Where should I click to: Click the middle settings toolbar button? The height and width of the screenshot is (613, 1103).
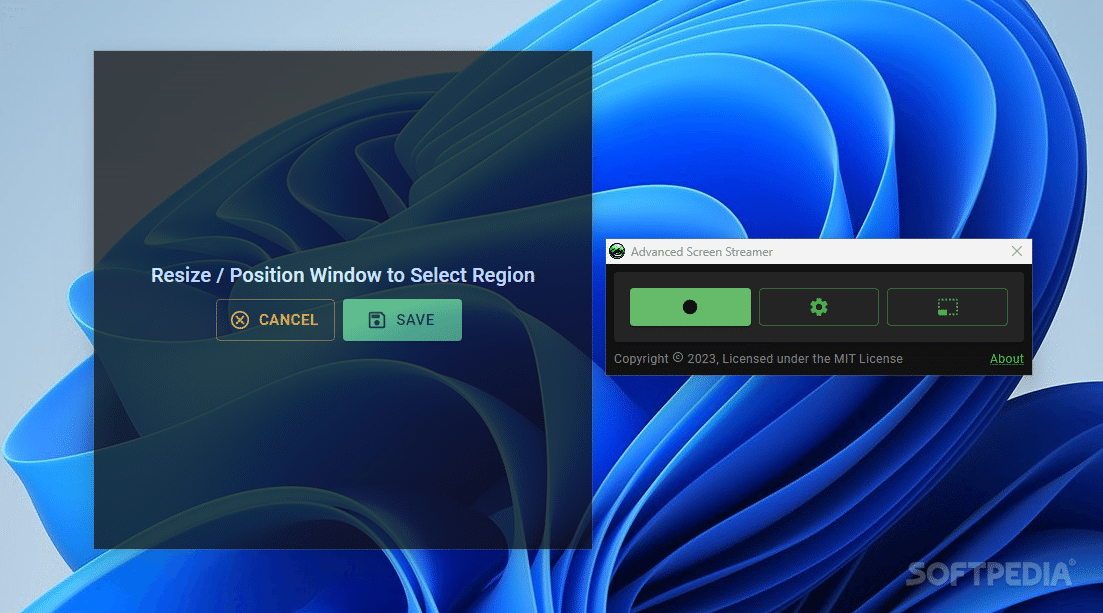[x=818, y=306]
